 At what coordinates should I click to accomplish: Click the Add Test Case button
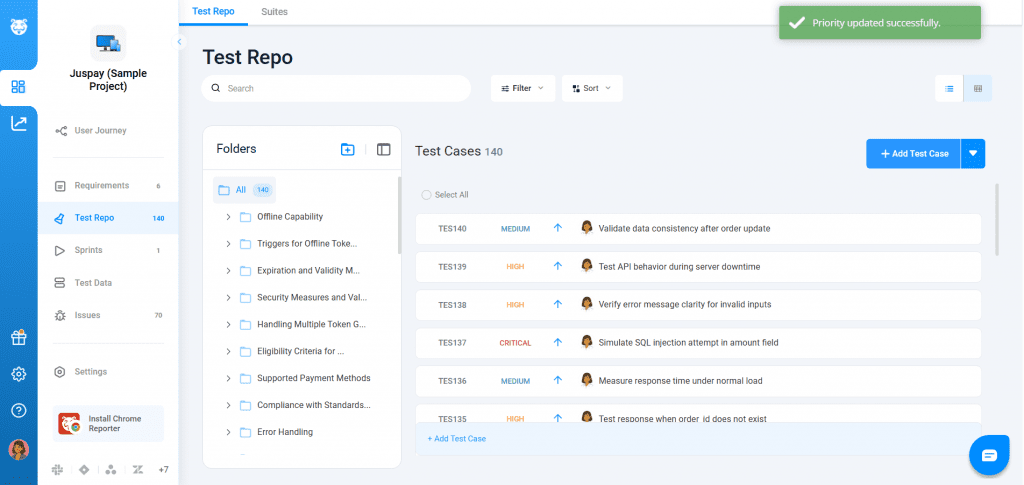pyautogui.click(x=913, y=153)
